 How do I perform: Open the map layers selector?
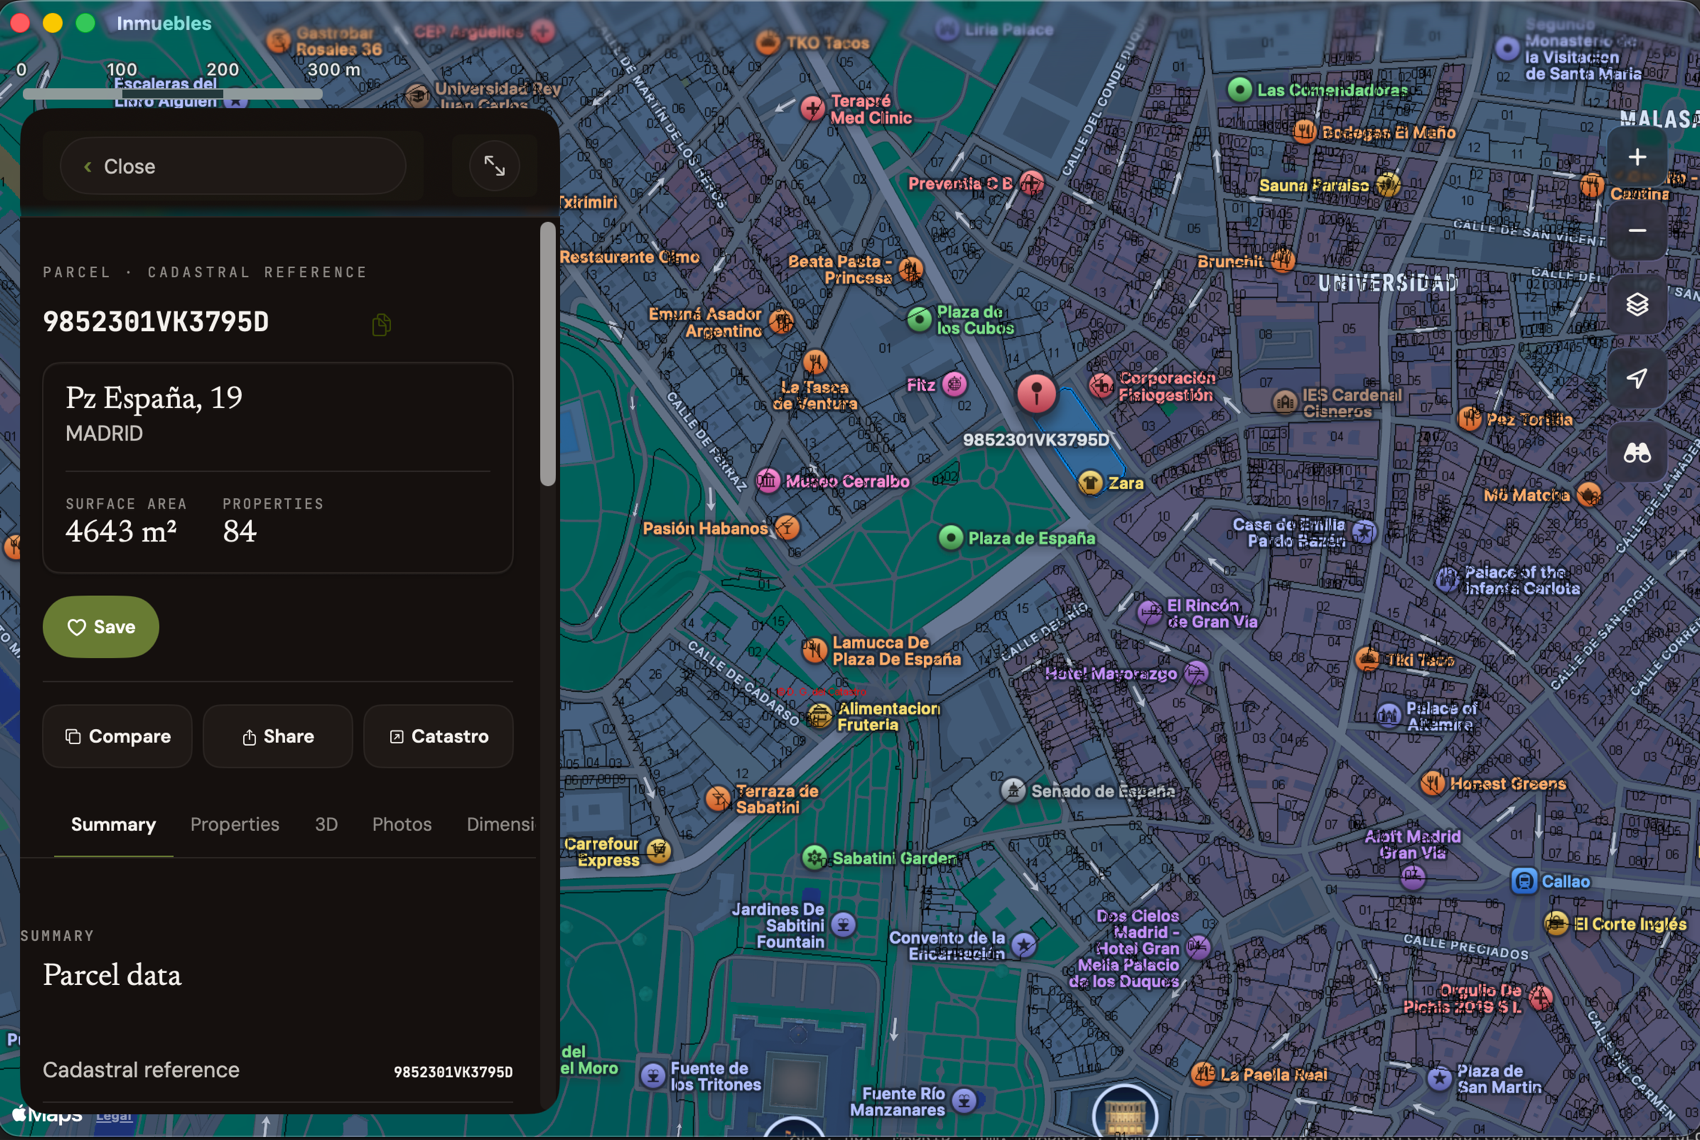pyautogui.click(x=1637, y=304)
